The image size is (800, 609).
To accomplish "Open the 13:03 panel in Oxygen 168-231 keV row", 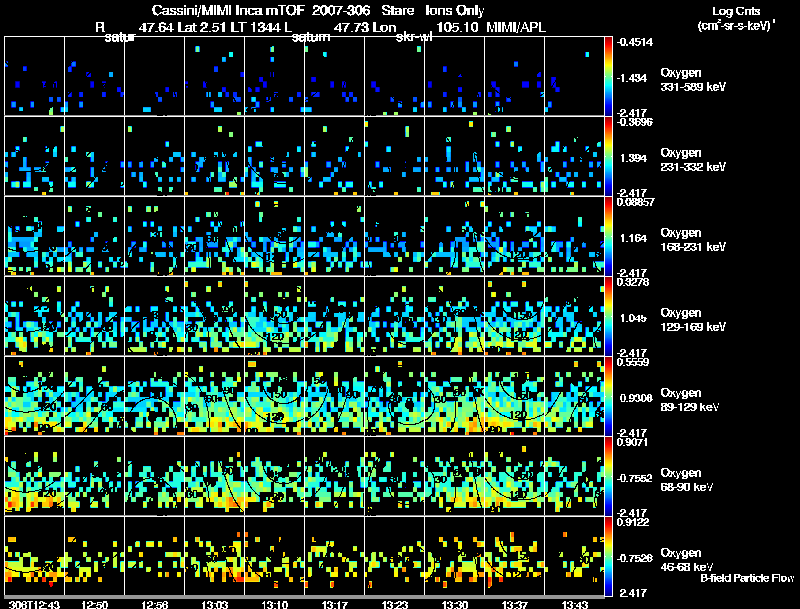I will click(x=215, y=236).
